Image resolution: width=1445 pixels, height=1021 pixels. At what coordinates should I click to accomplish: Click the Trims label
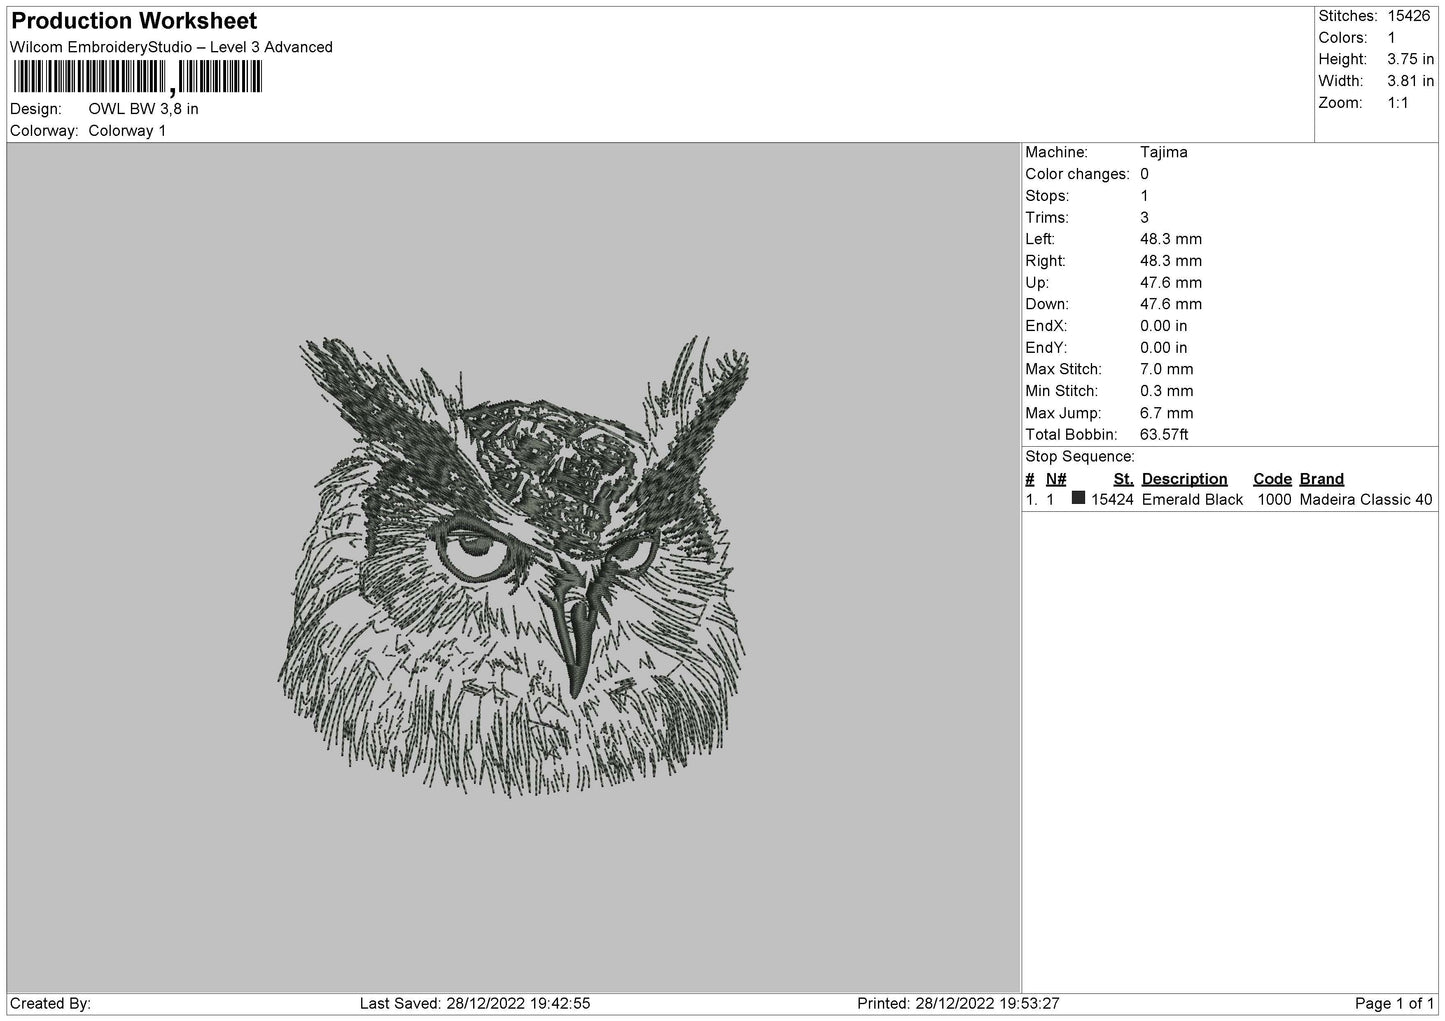click(1047, 218)
